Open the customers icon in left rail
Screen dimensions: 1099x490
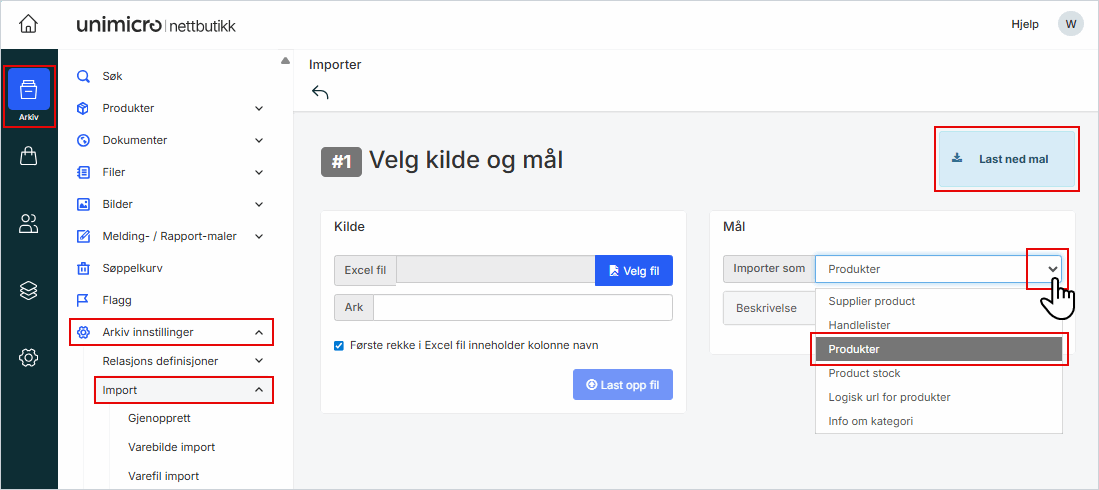click(29, 224)
